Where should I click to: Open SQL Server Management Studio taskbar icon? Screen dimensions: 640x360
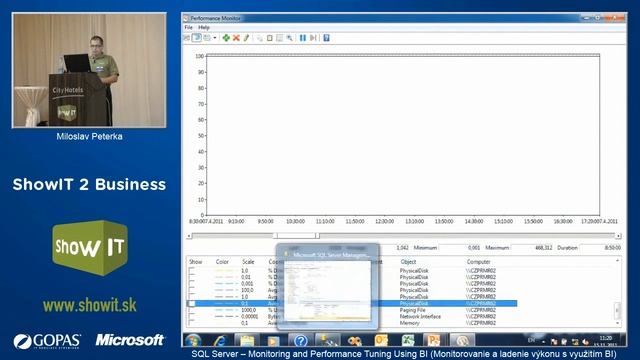tap(328, 340)
